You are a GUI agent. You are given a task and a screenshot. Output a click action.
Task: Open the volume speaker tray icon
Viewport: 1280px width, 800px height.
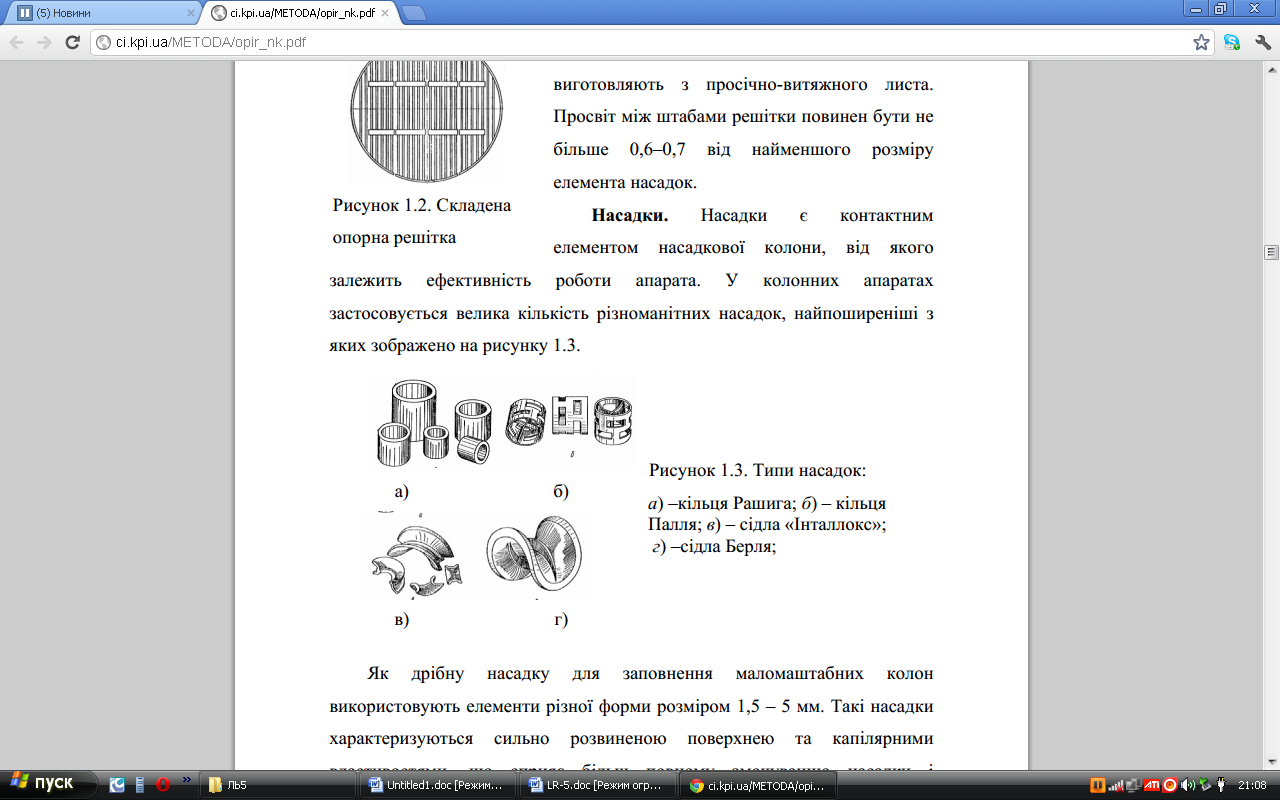[1187, 785]
